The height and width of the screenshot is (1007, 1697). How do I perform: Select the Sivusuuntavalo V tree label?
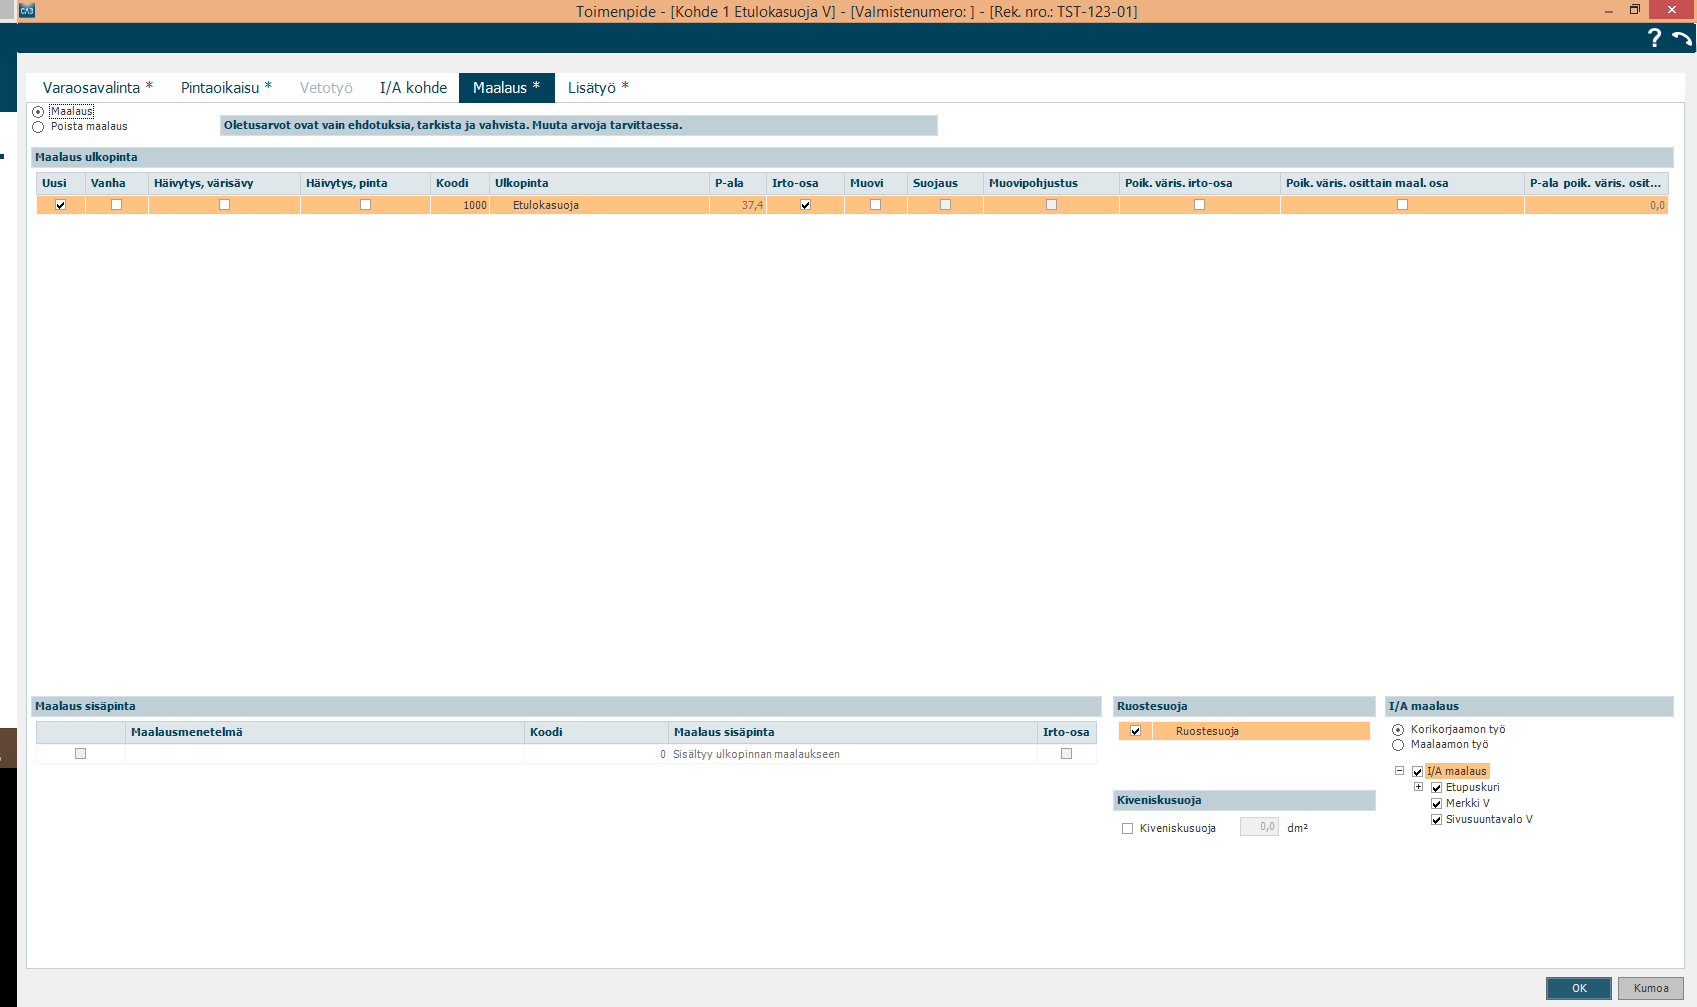pos(1489,820)
